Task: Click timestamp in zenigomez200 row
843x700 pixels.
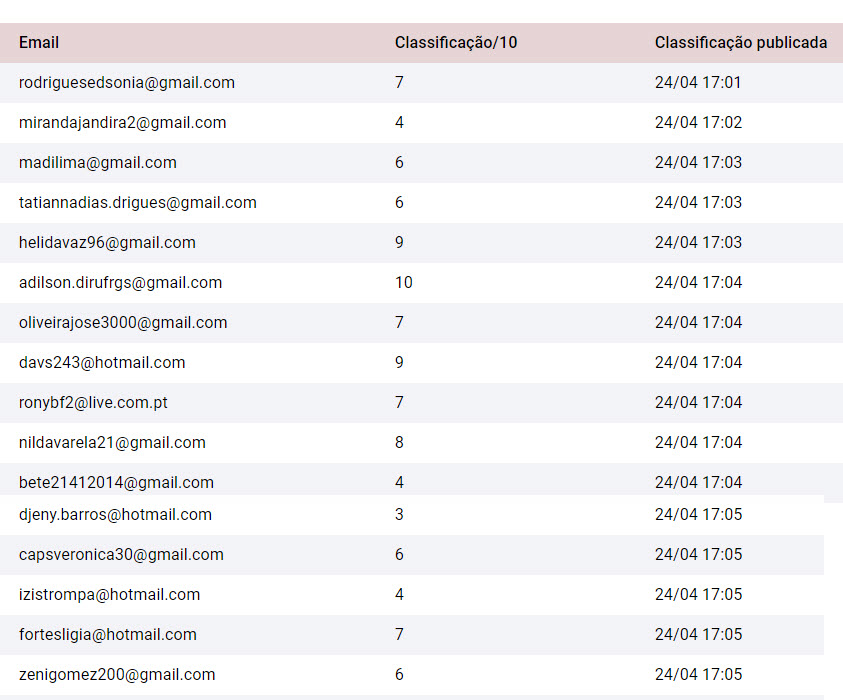Action: coord(698,674)
